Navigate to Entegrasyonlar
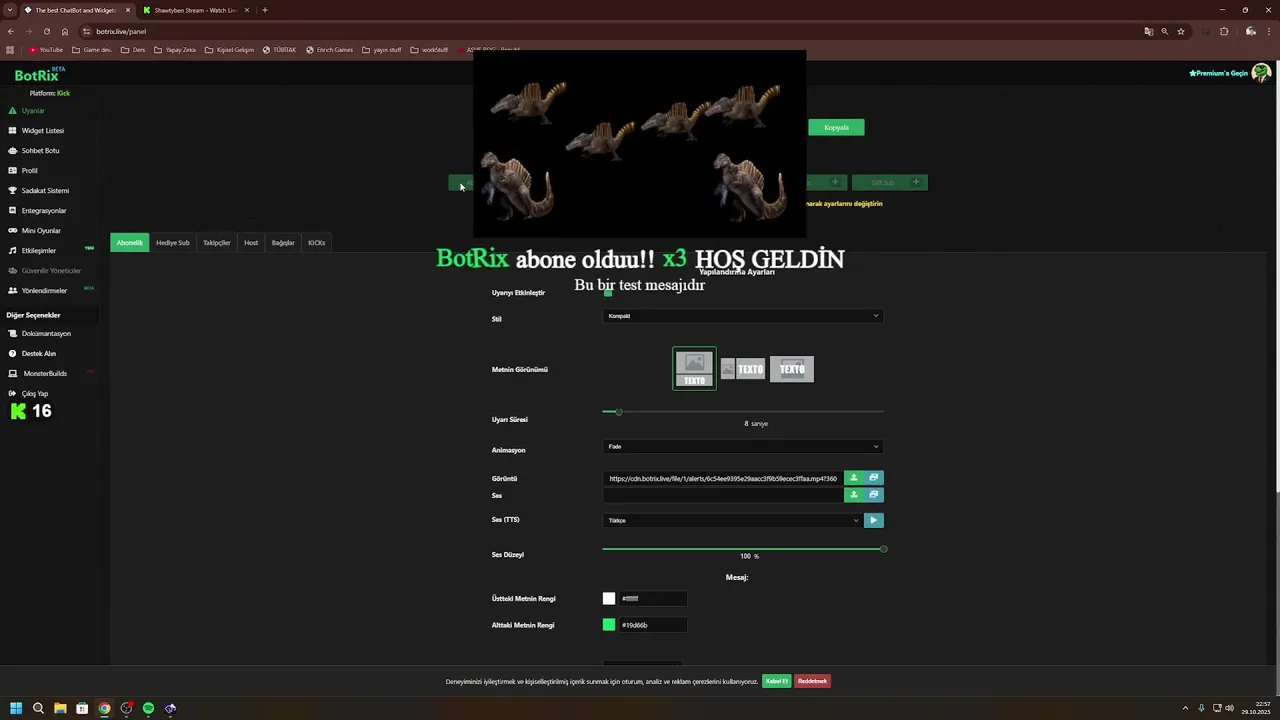This screenshot has height=720, width=1280. 44,211
